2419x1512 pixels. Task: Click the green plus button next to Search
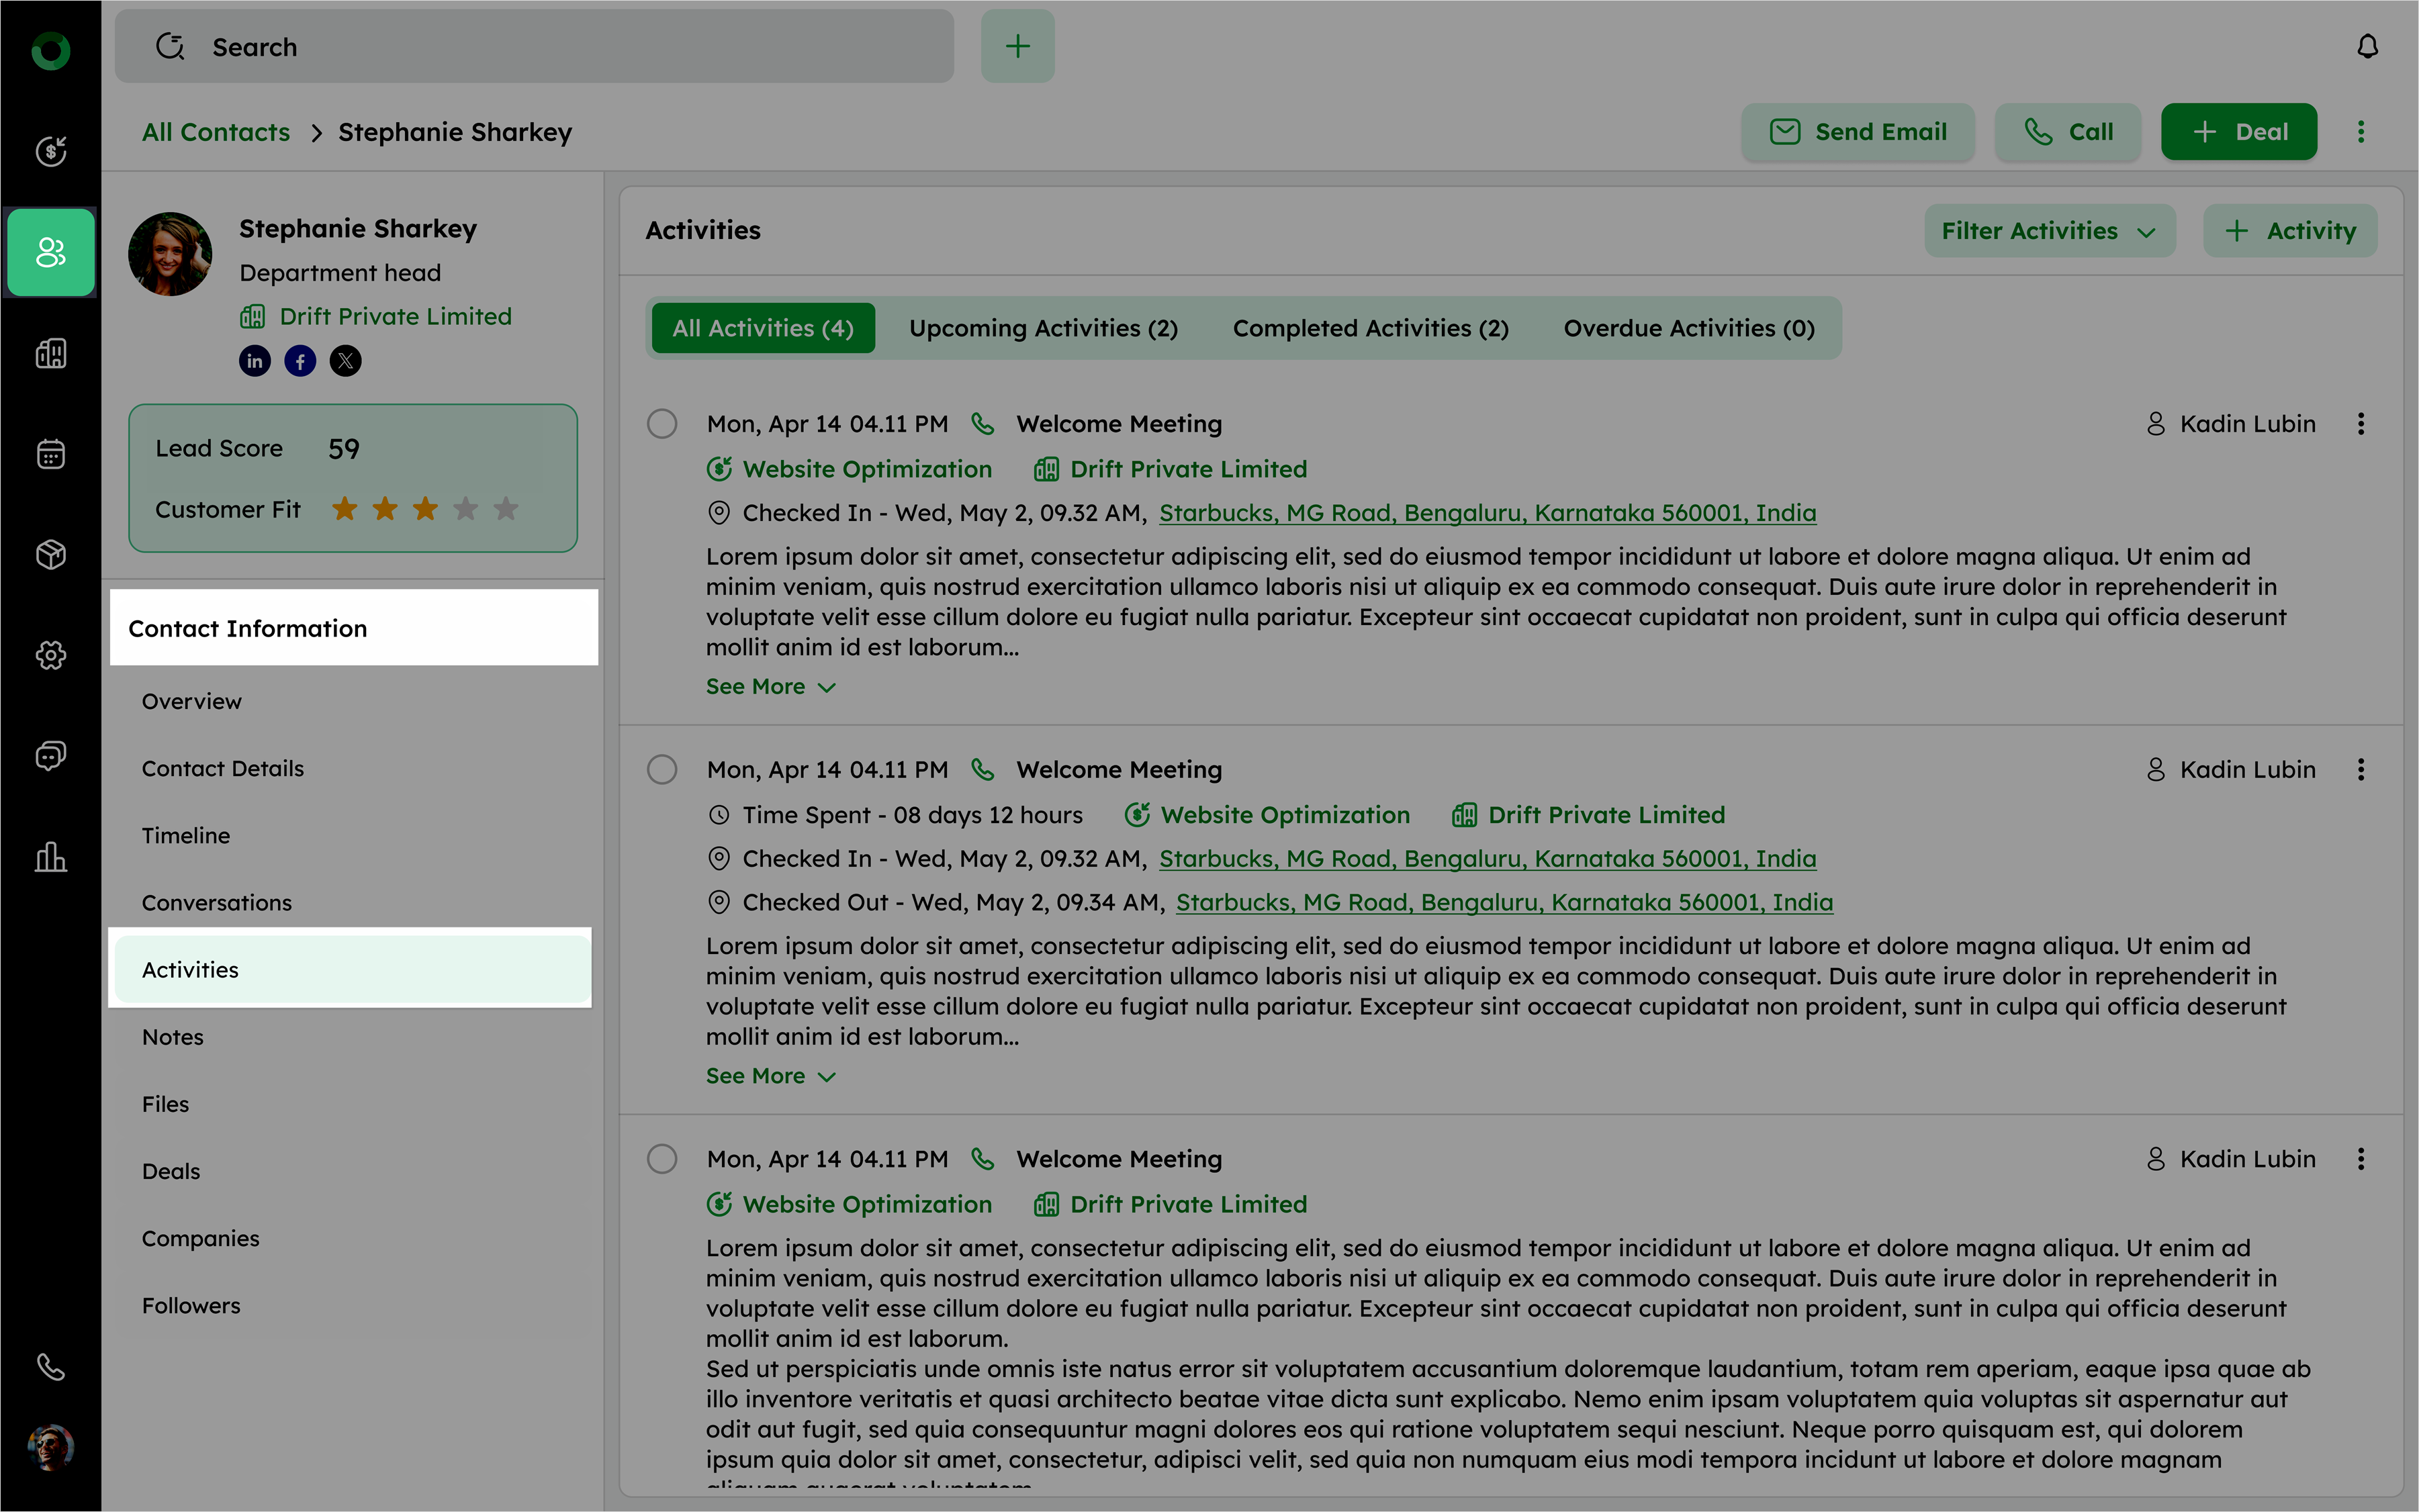pos(1017,47)
